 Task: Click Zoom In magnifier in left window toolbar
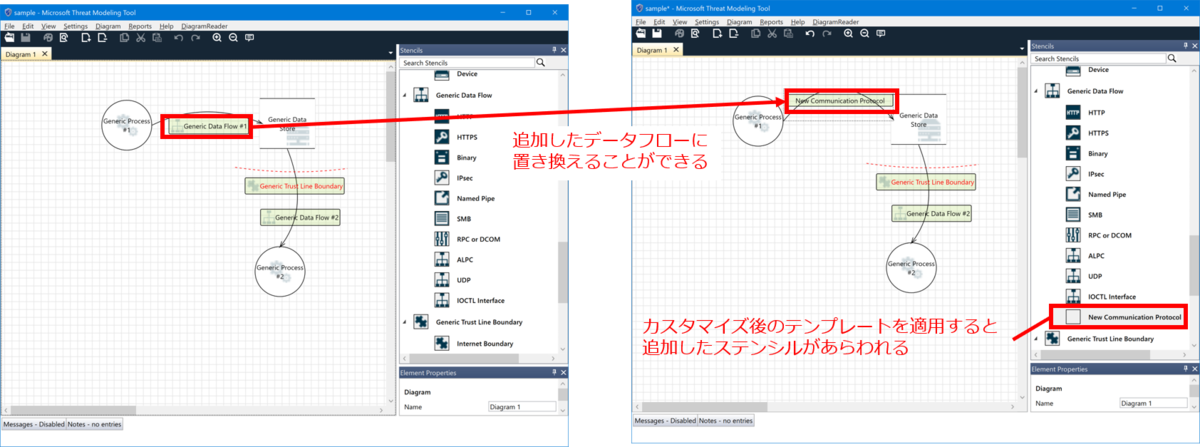[x=217, y=38]
